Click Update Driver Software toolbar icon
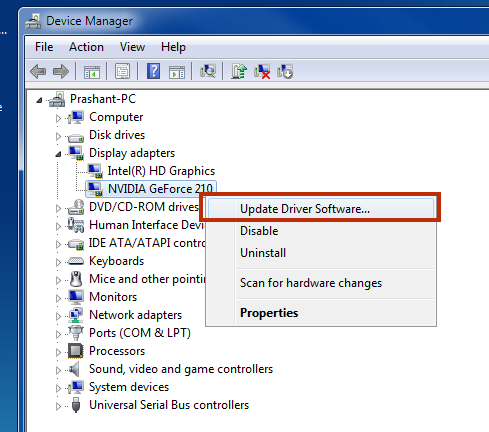 239,71
